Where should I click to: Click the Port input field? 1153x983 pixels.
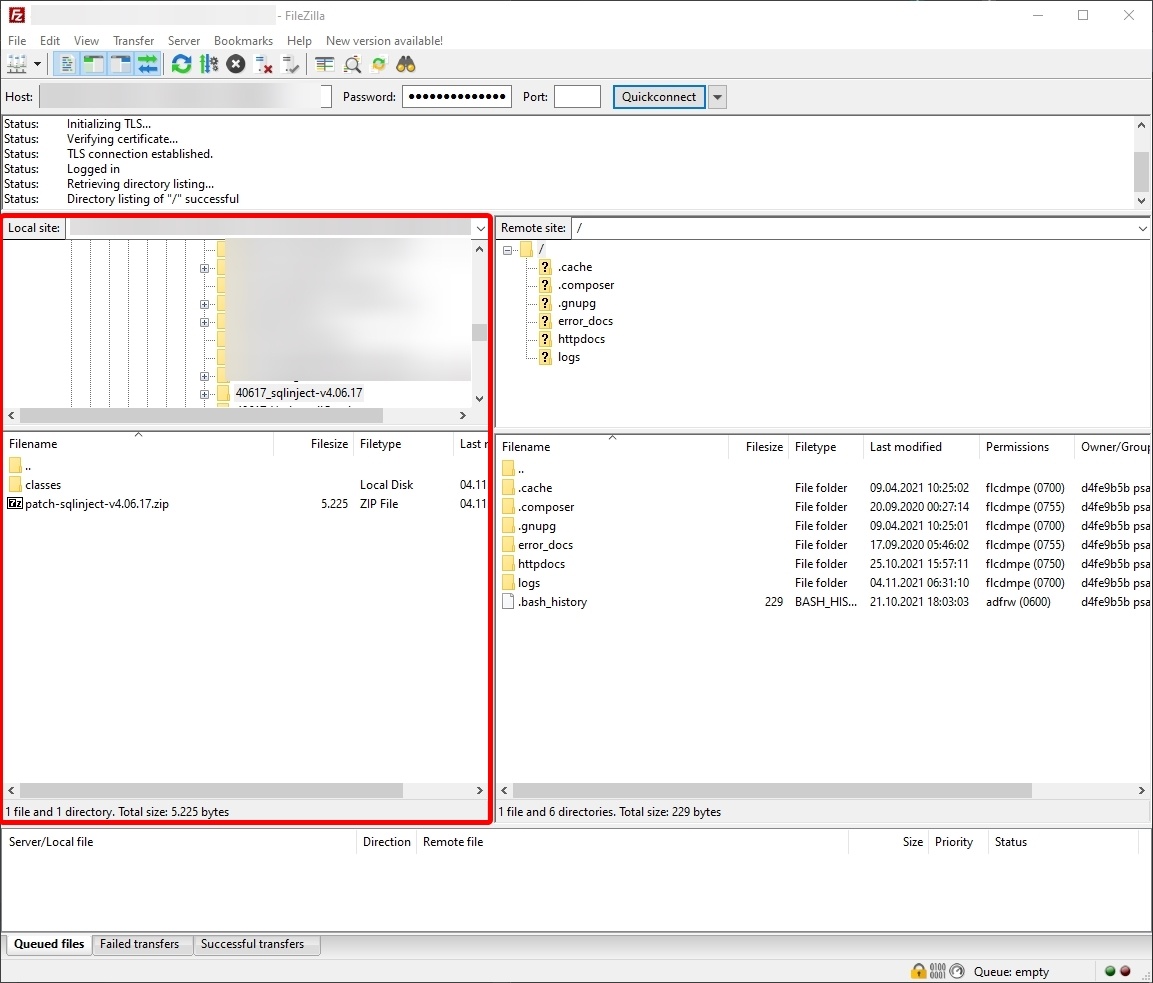pyautogui.click(x=577, y=97)
